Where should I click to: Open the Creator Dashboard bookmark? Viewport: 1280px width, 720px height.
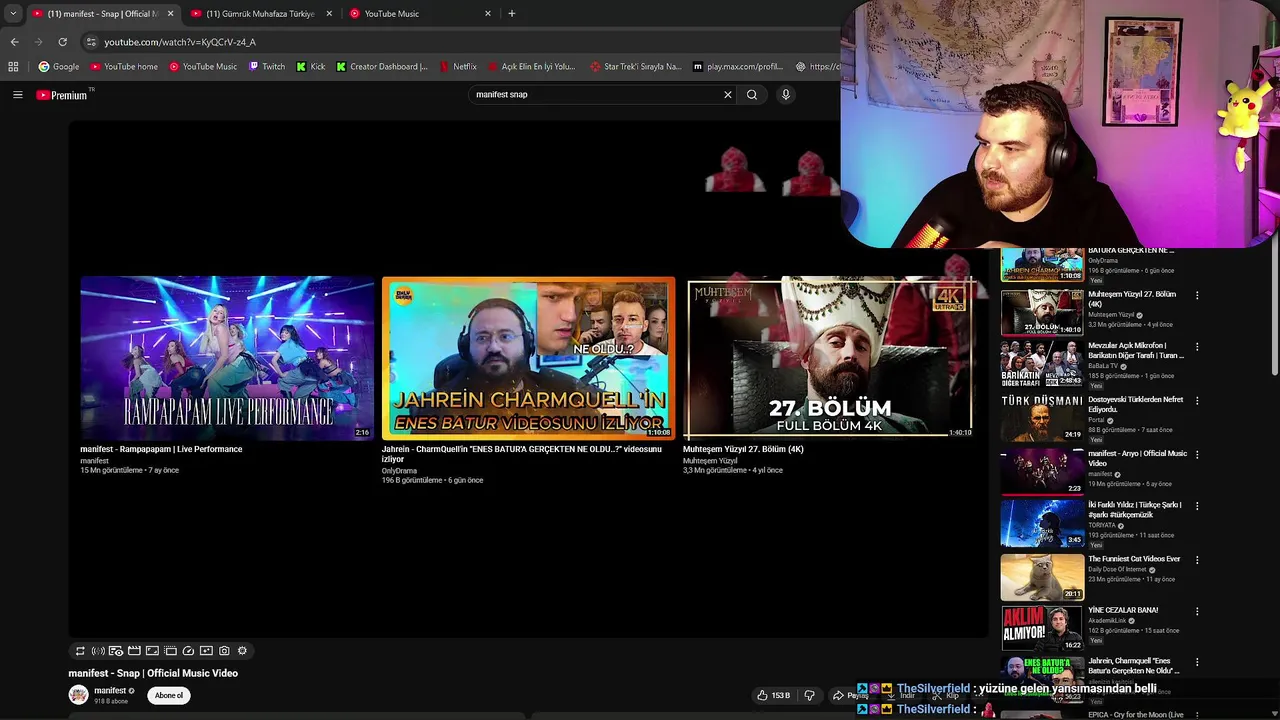point(382,67)
